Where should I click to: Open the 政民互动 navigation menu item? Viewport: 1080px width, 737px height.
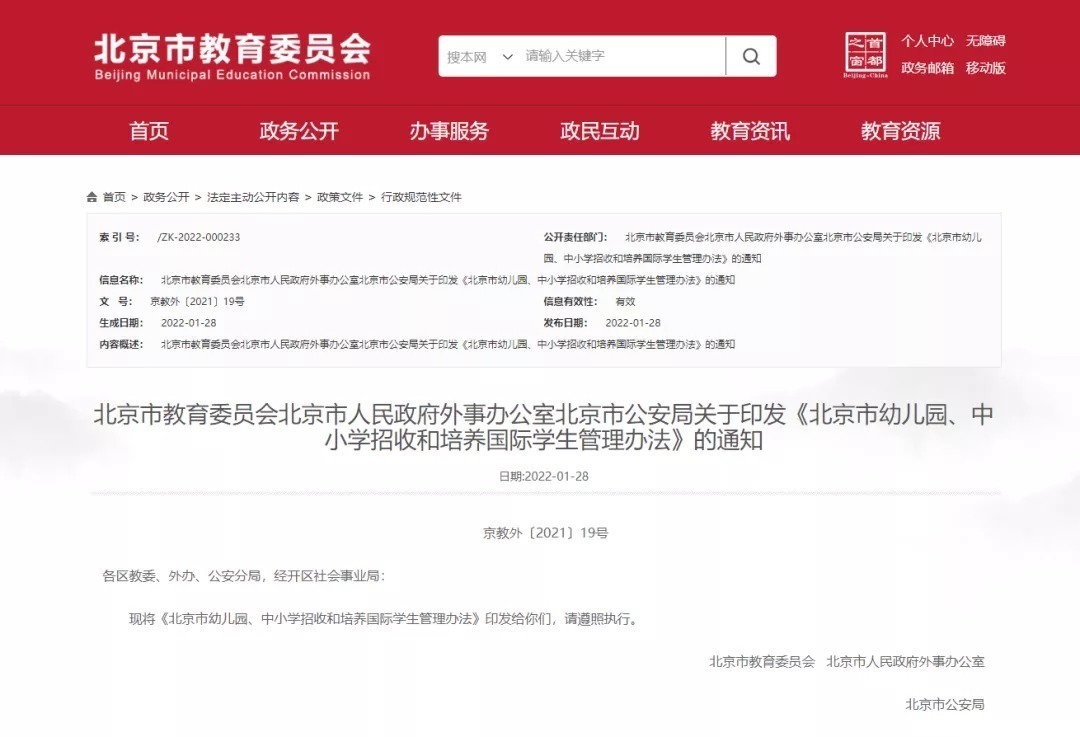600,131
